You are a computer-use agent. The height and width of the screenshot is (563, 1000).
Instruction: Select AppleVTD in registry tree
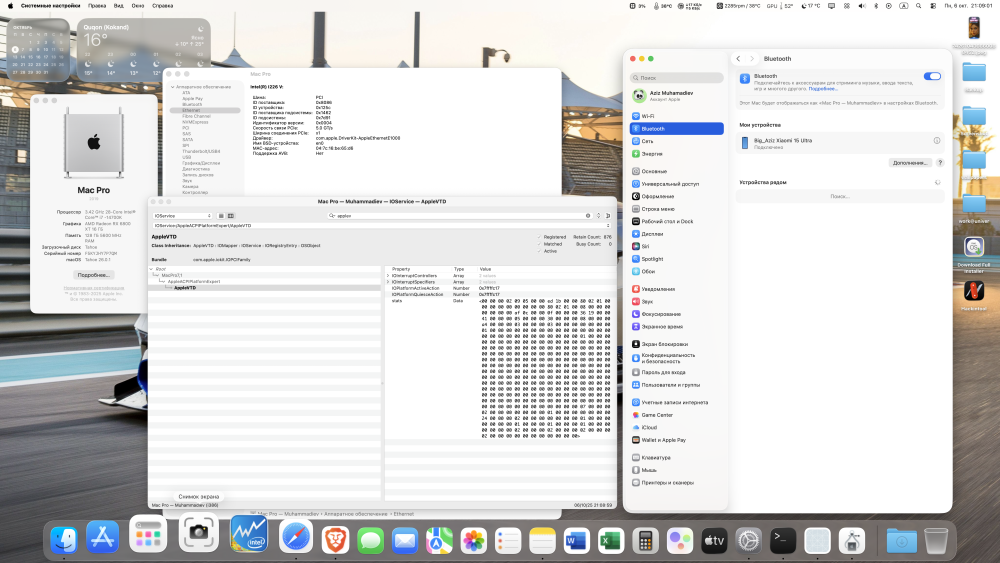click(x=185, y=288)
